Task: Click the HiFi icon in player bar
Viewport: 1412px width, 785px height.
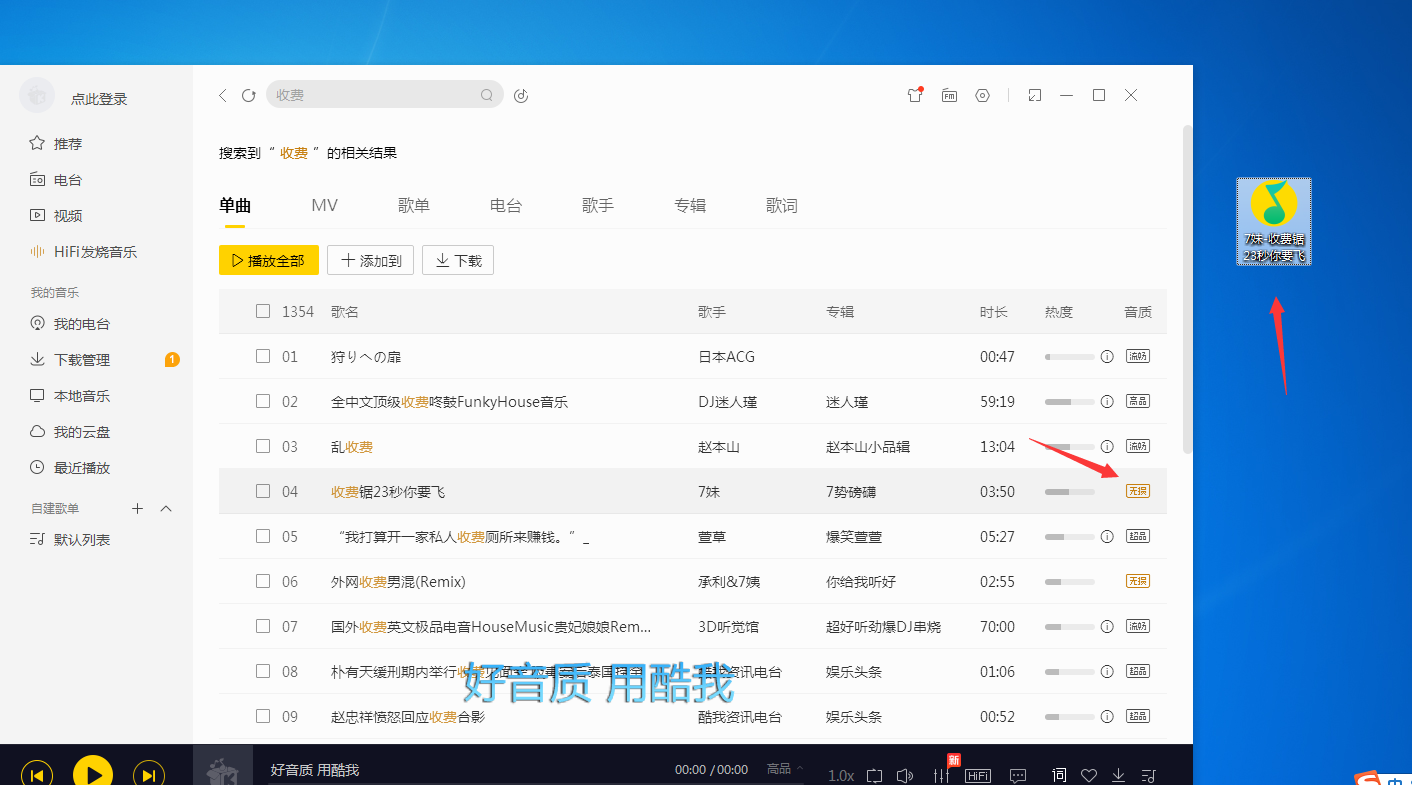Action: 978,775
